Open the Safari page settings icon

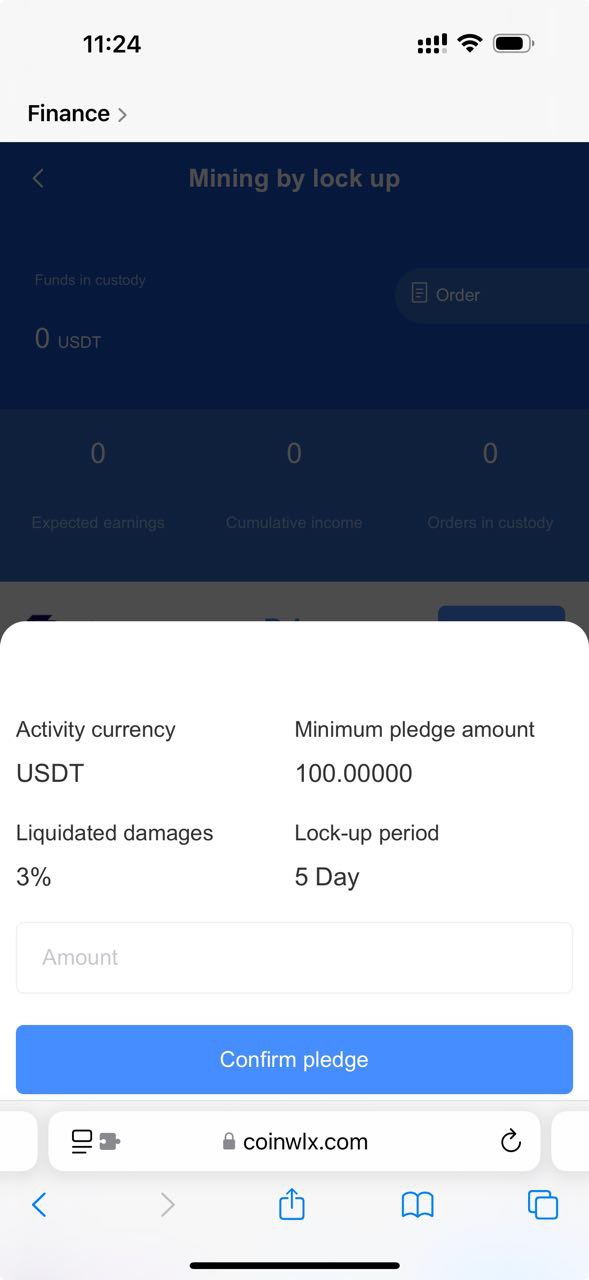click(96, 1141)
